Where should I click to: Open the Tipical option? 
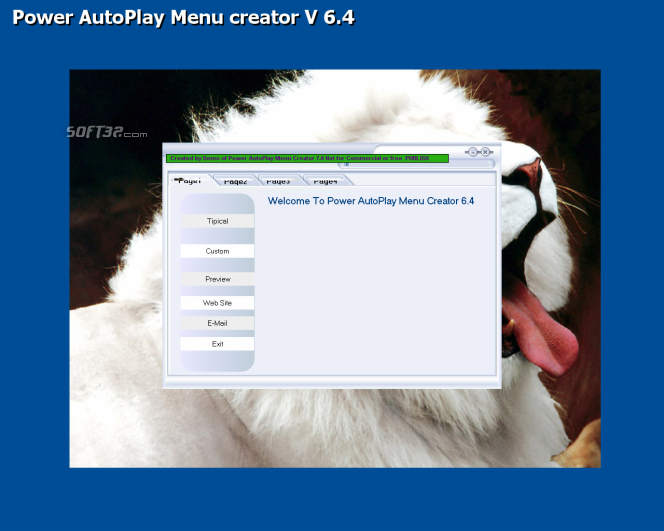point(217,221)
